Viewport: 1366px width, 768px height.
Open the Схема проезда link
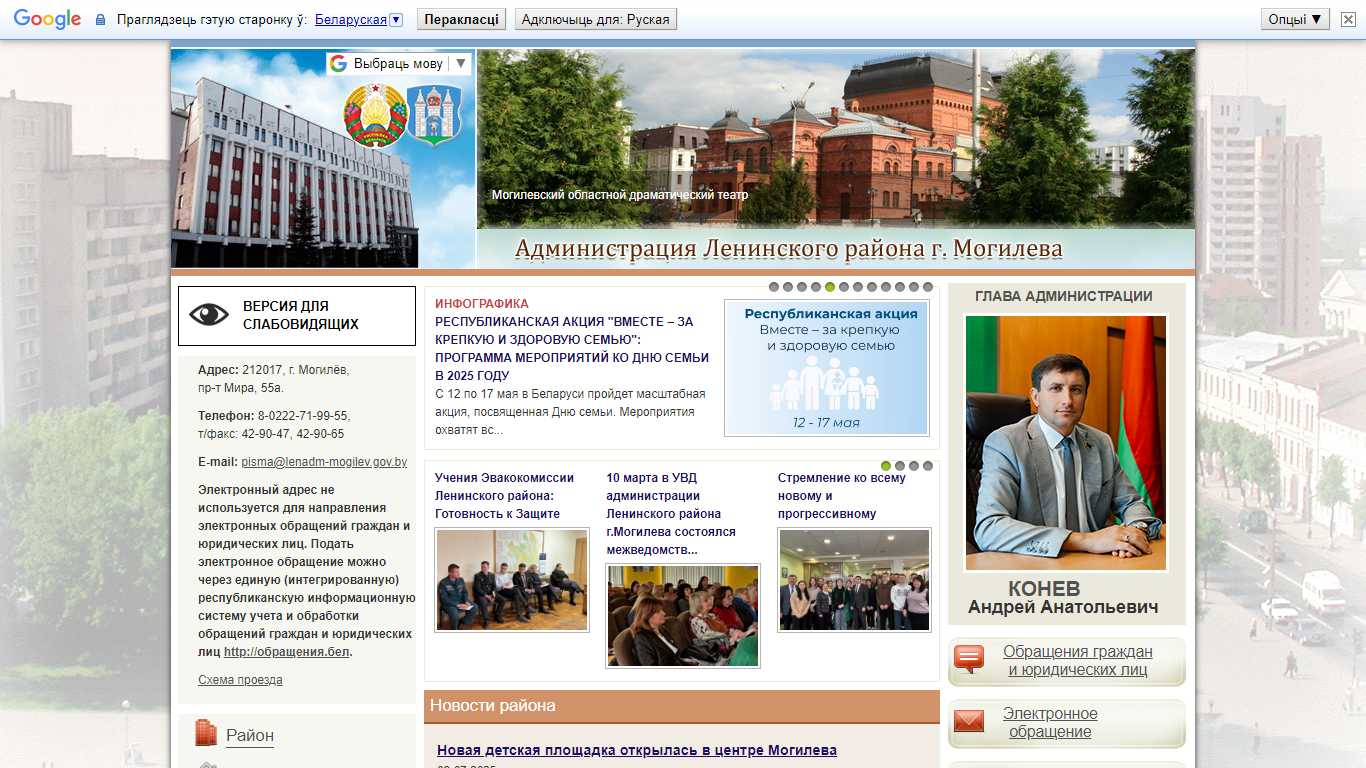click(x=240, y=680)
